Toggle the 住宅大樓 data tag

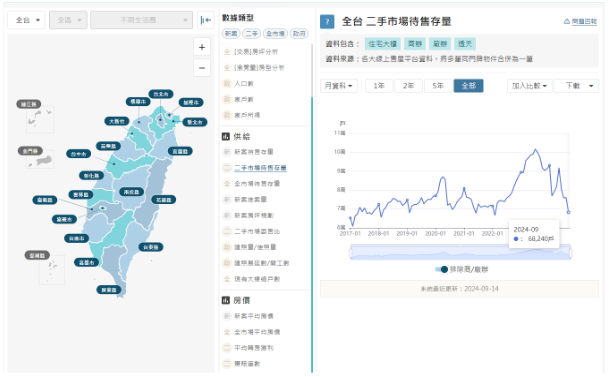tap(383, 44)
